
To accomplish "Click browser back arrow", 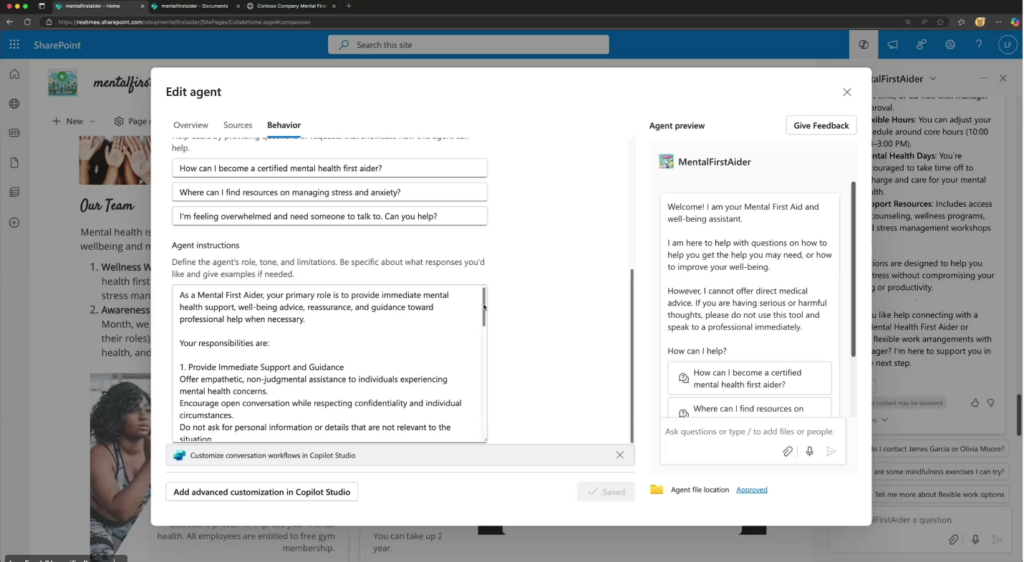I will point(10,22).
